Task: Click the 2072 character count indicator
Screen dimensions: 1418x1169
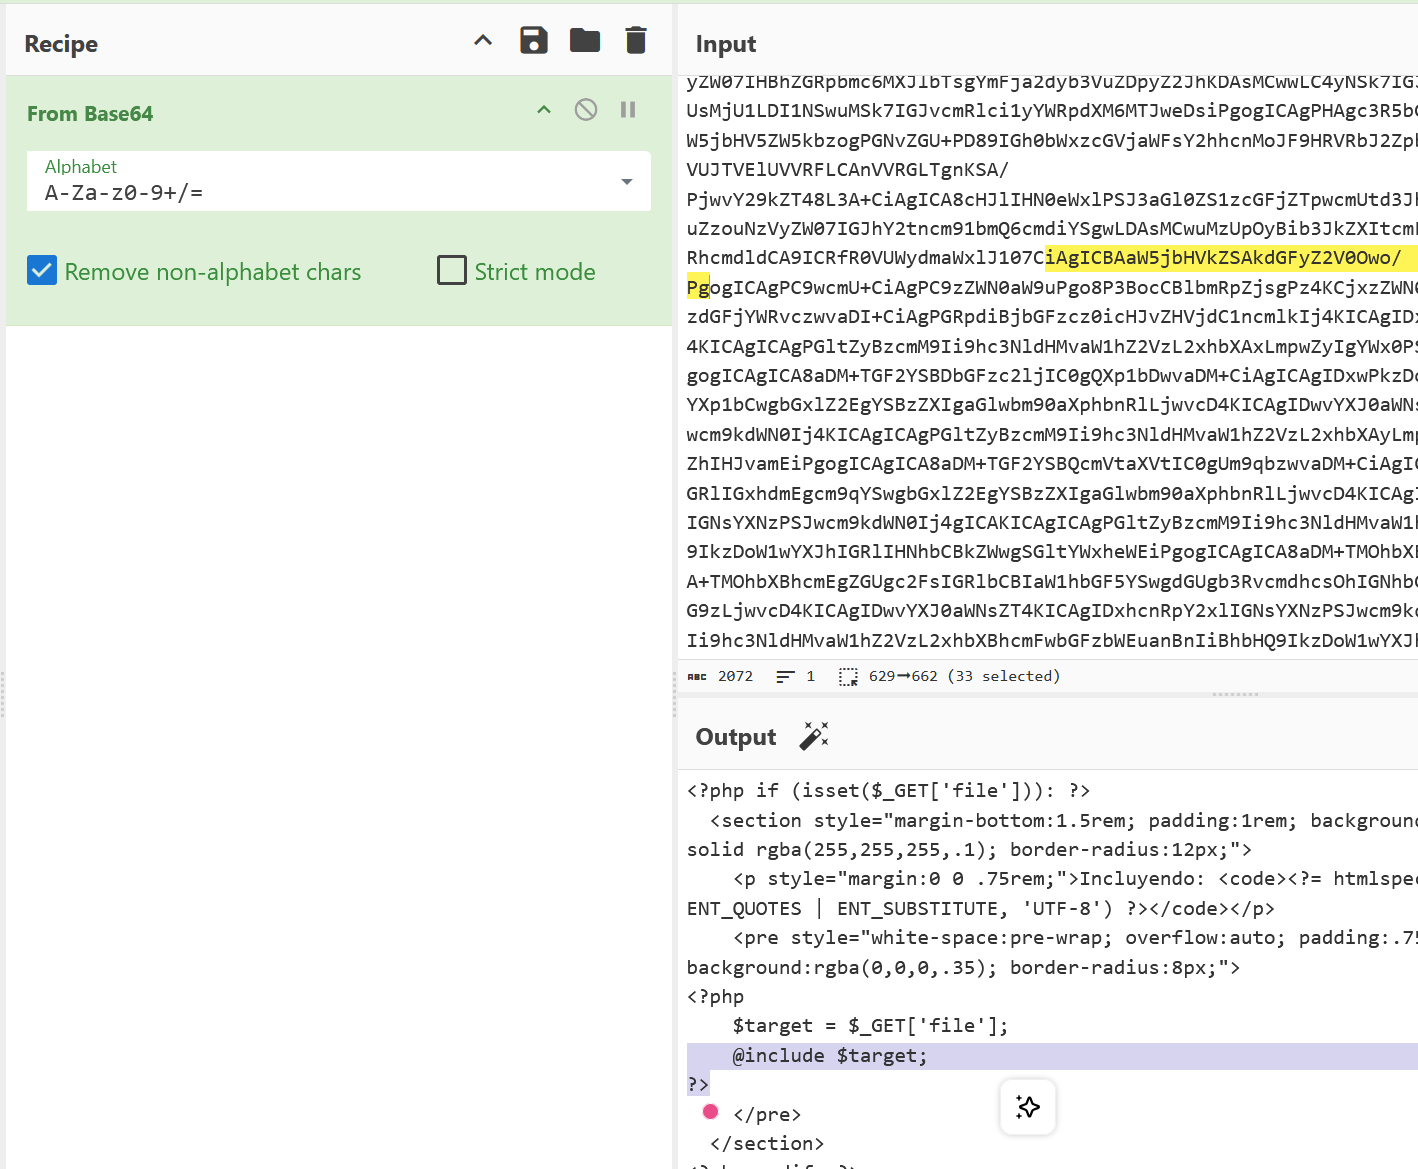Action: click(735, 677)
